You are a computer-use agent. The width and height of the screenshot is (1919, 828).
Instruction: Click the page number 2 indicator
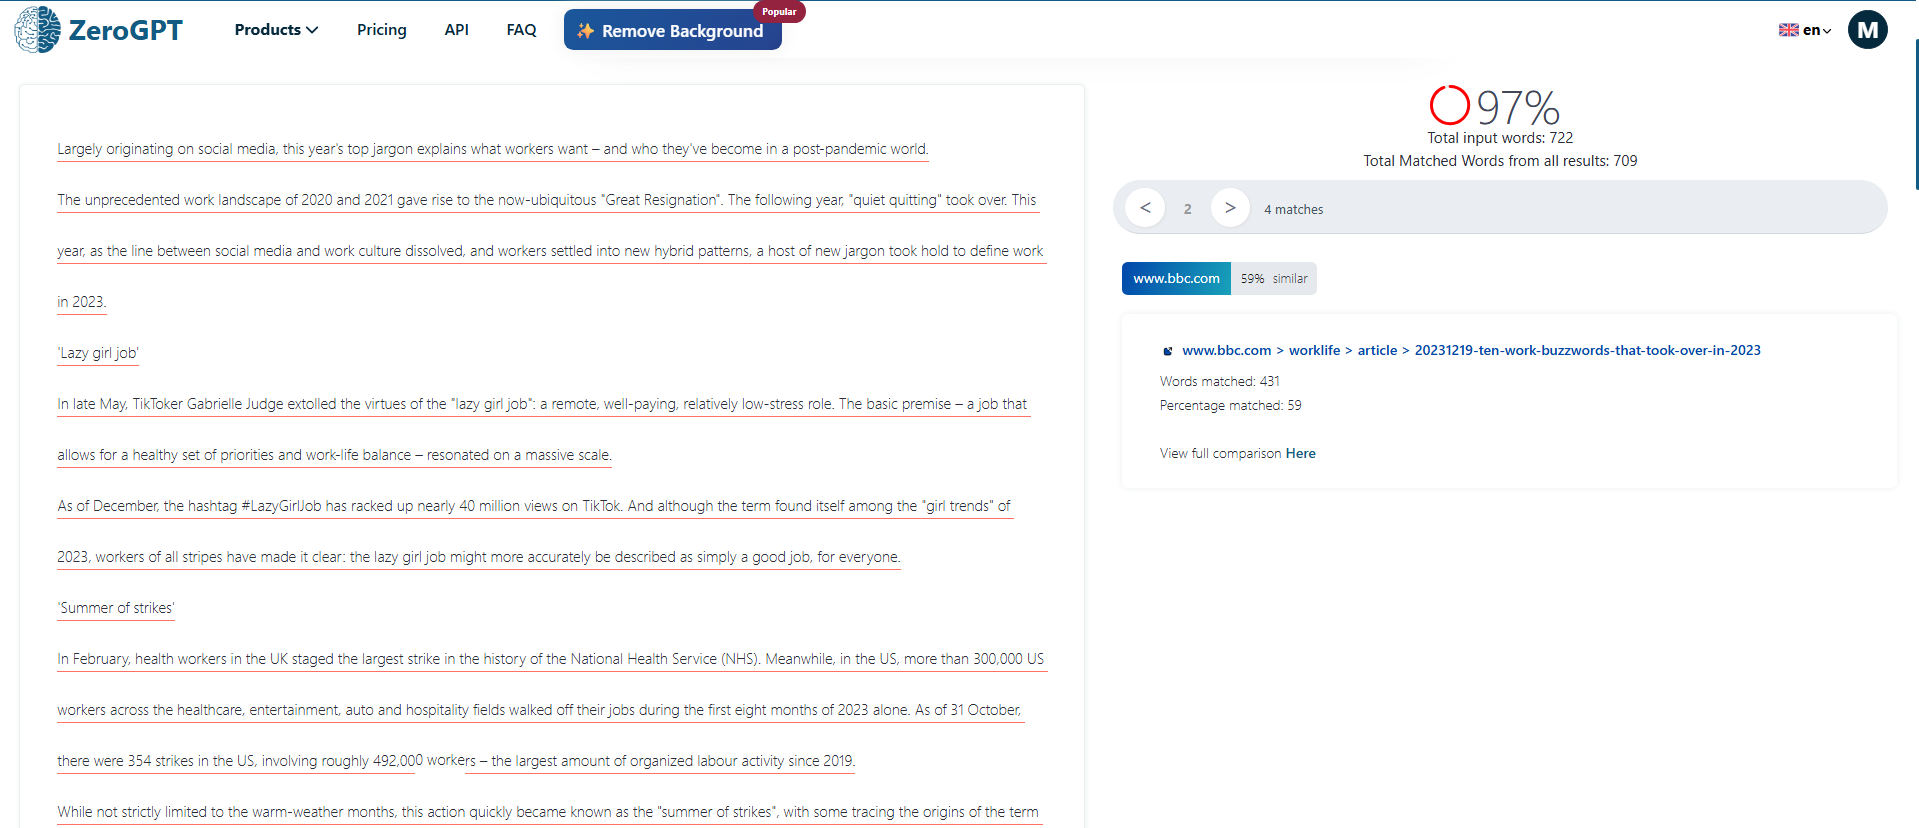[1188, 209]
